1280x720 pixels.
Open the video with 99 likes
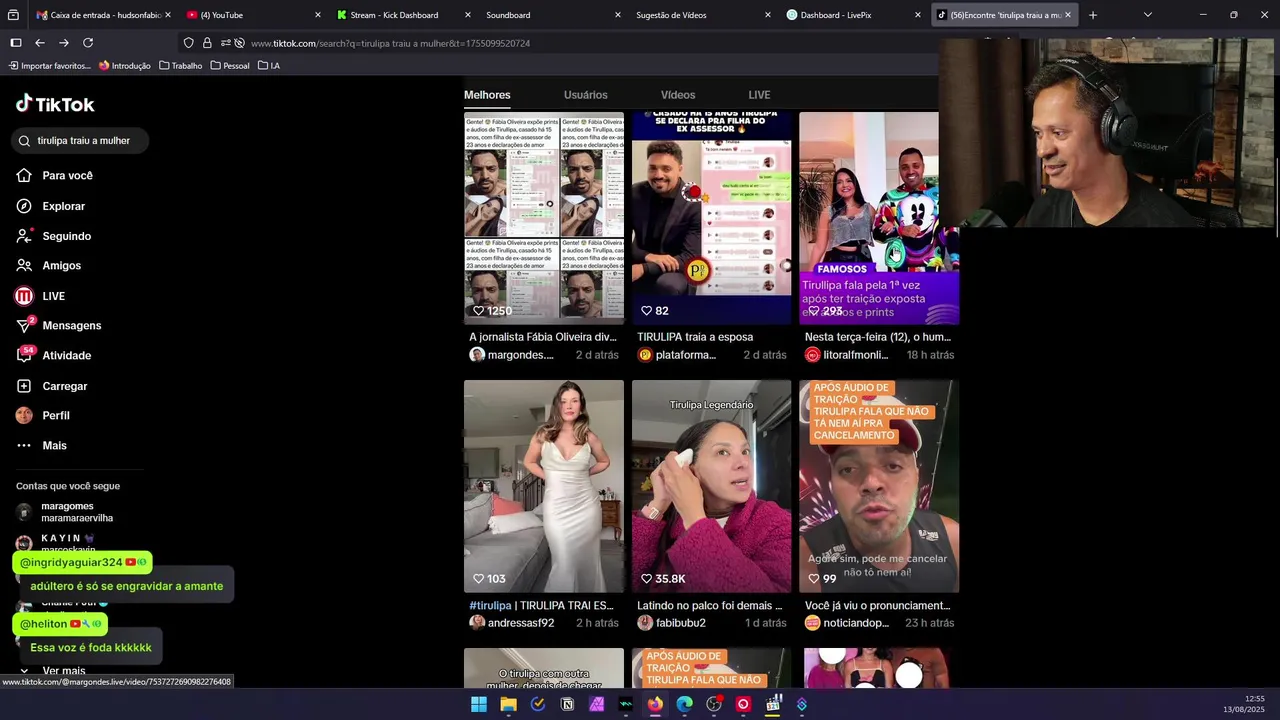(x=879, y=486)
